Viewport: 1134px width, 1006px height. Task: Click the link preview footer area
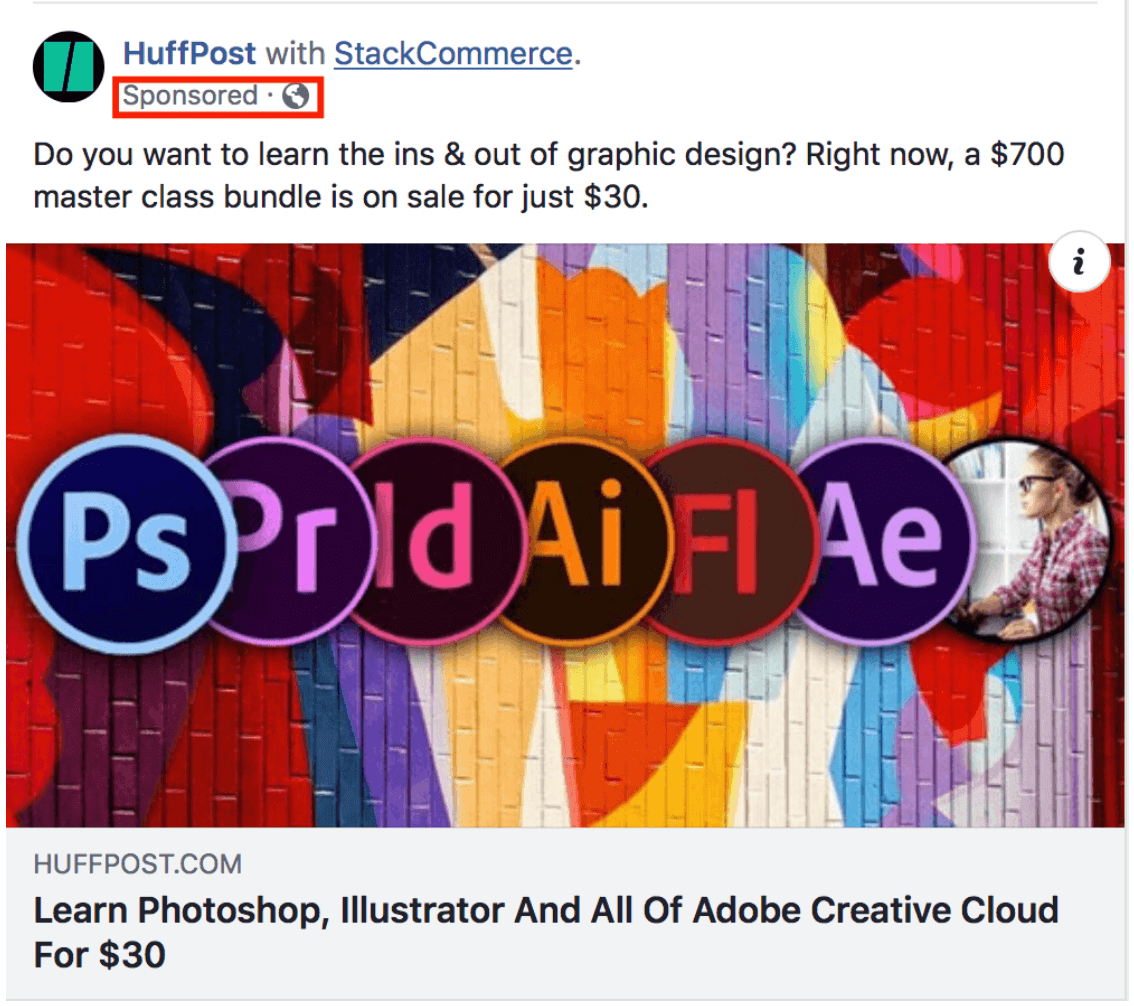pos(565,913)
